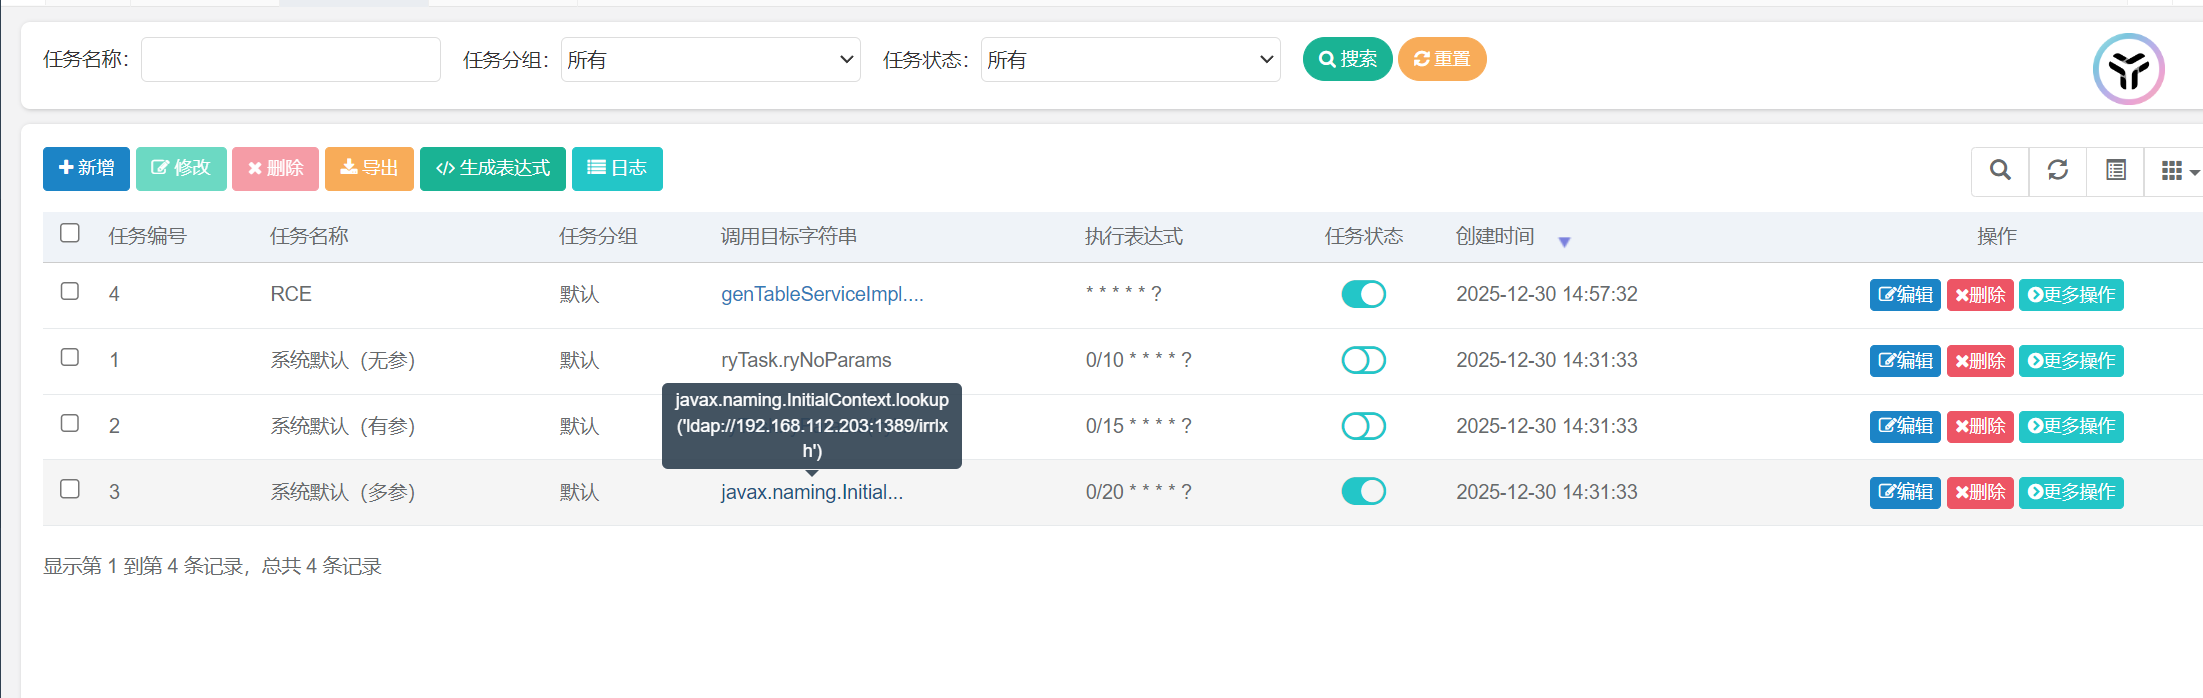Click the green 搜索 button
This screenshot has width=2203, height=698.
(1347, 59)
